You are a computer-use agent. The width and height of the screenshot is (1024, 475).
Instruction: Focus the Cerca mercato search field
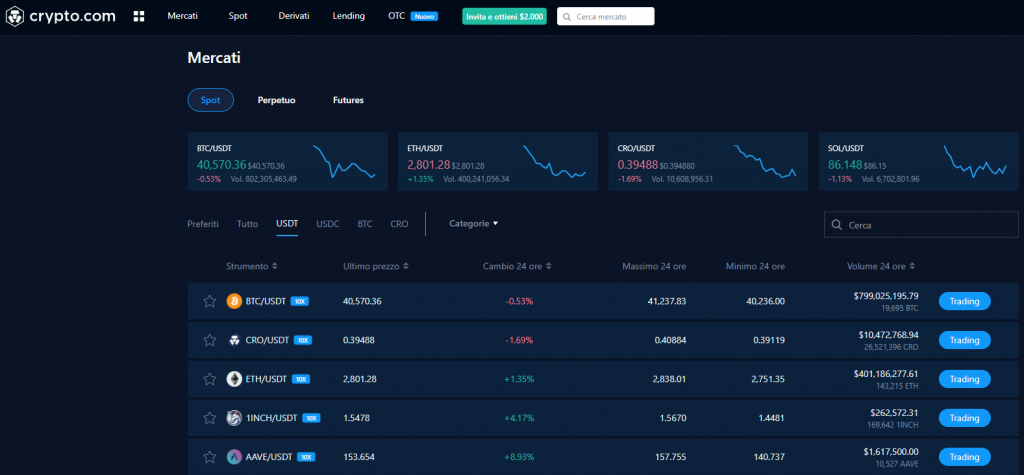pos(605,17)
